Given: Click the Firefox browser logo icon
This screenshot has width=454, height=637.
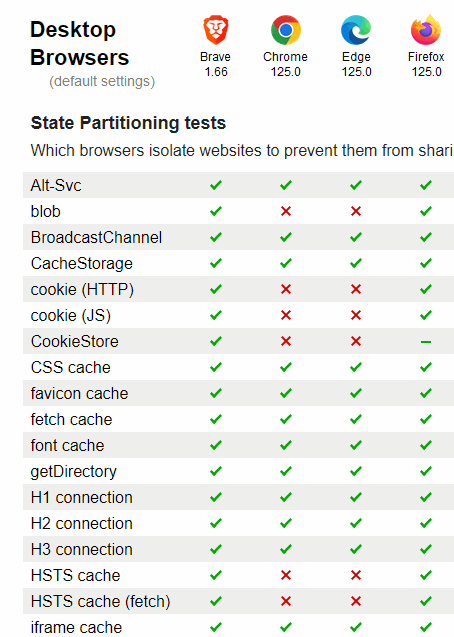Looking at the screenshot, I should [426, 30].
